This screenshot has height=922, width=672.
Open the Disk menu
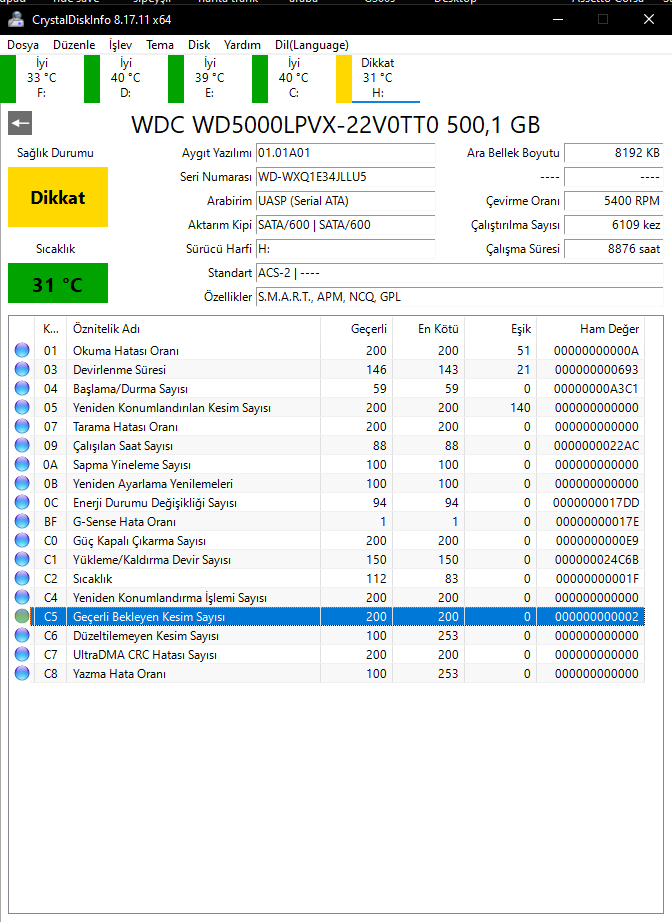point(199,45)
